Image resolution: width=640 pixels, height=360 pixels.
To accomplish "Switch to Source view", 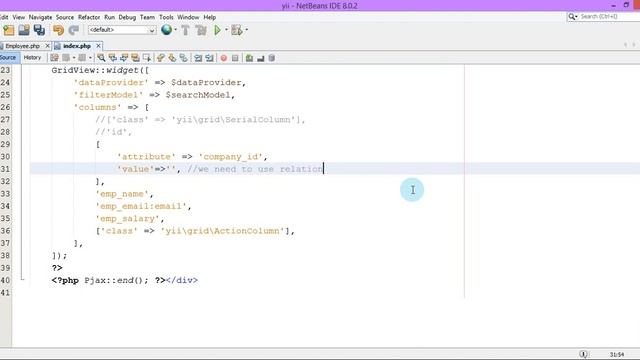I will tap(8, 58).
